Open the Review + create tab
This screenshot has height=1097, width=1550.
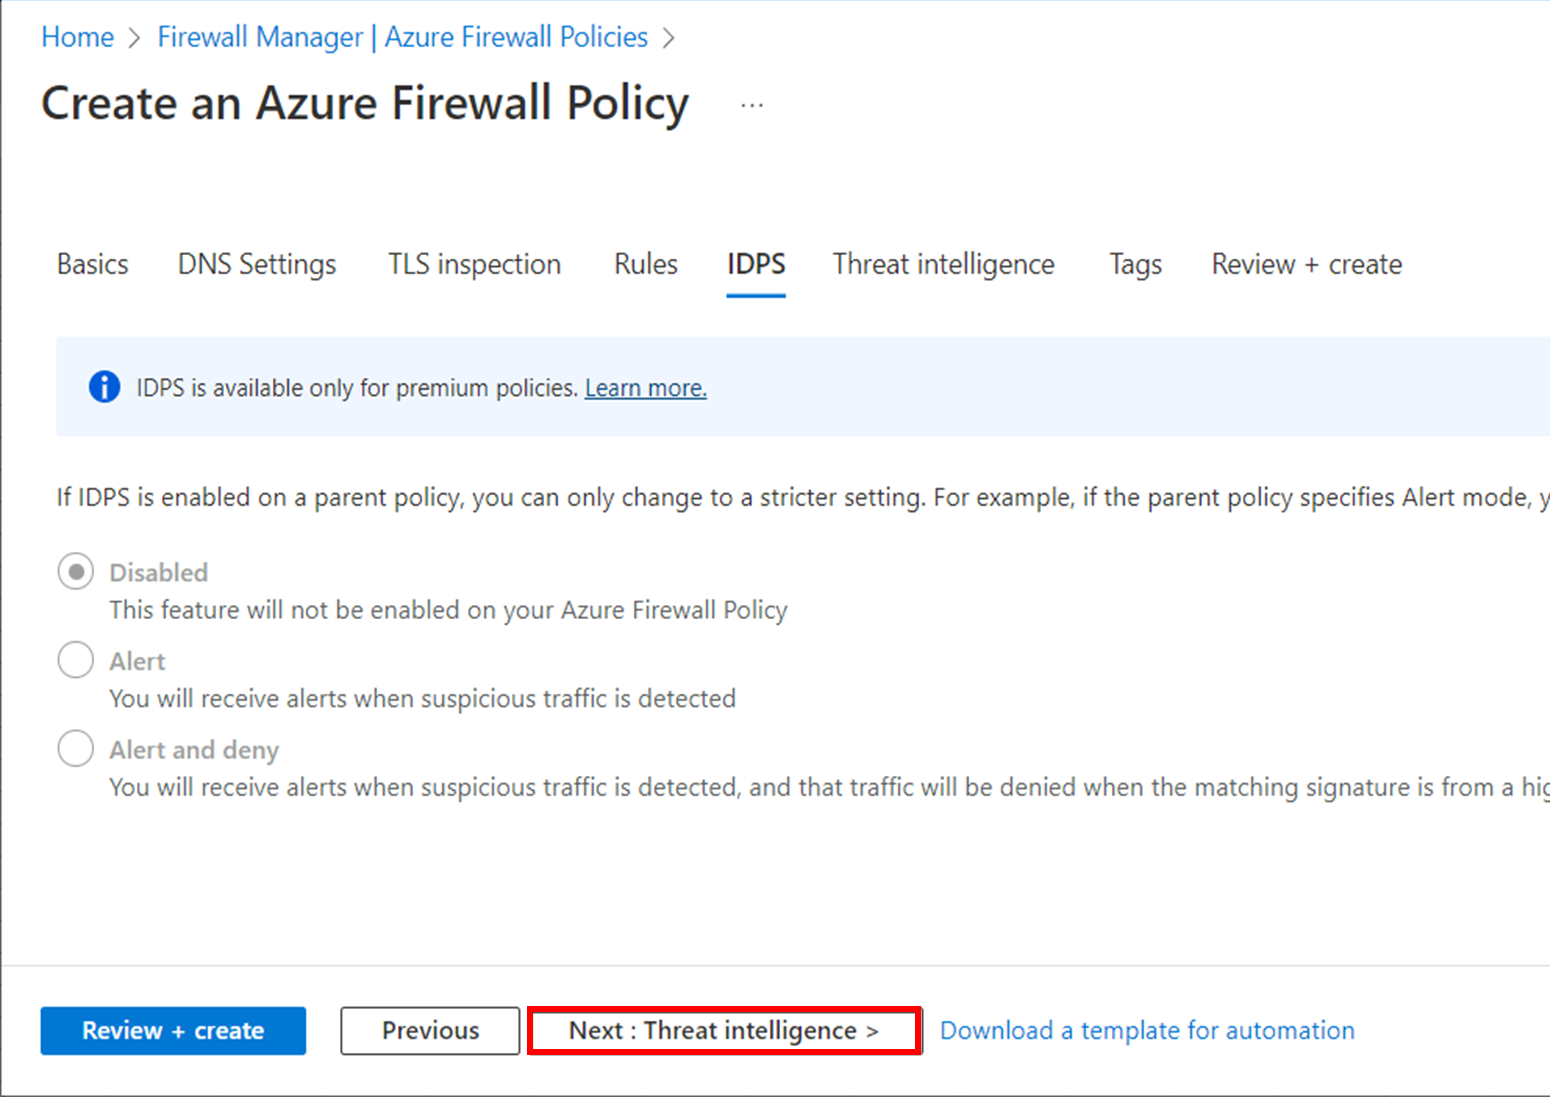[1306, 264]
